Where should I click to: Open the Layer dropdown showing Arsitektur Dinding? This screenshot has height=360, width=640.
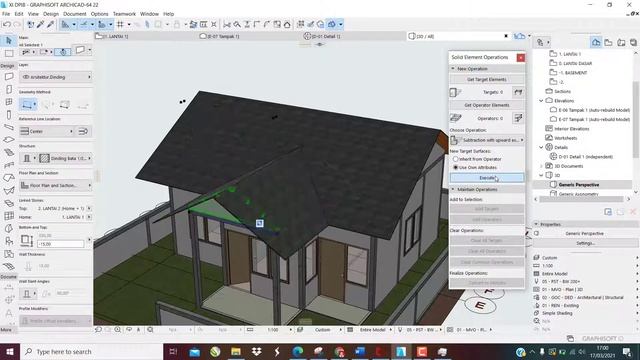tap(56, 77)
